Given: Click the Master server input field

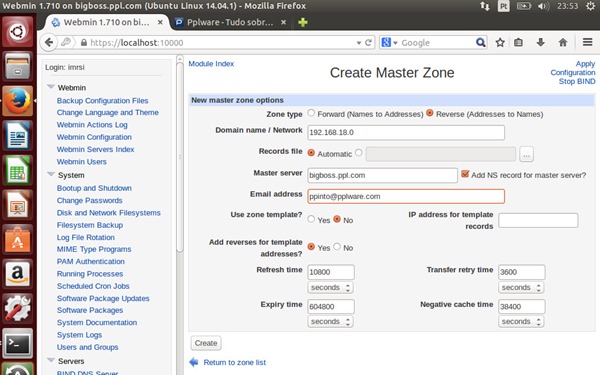Looking at the screenshot, I should [x=382, y=175].
